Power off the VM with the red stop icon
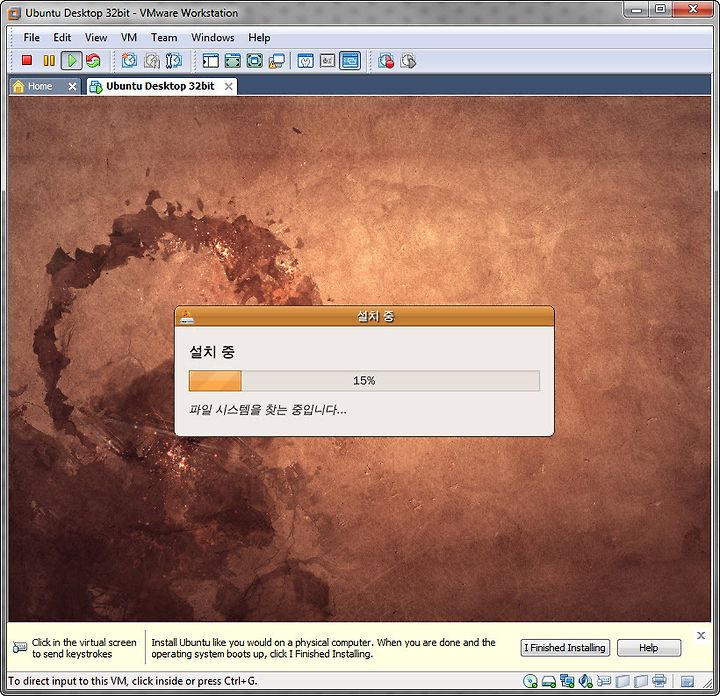 27,60
